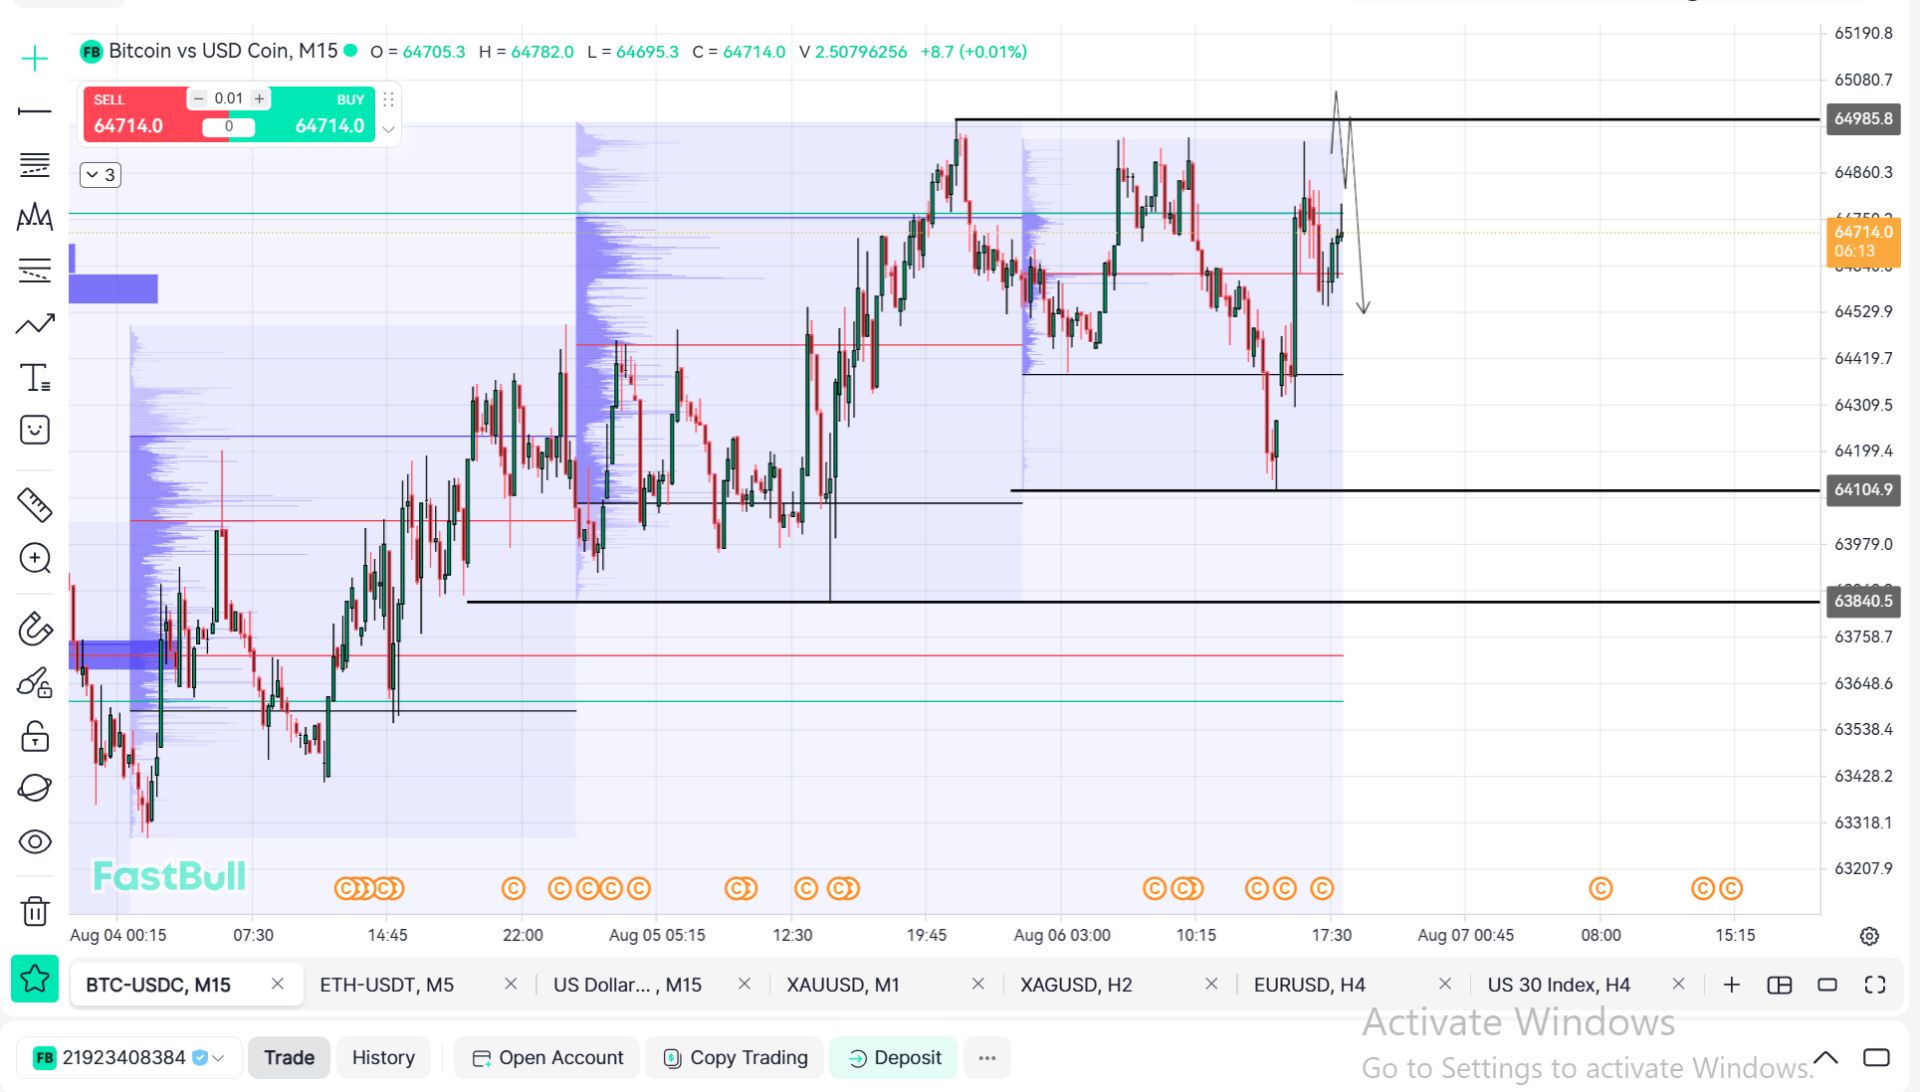
Task: Select the crosshair cursor tool
Action: pyautogui.click(x=35, y=59)
